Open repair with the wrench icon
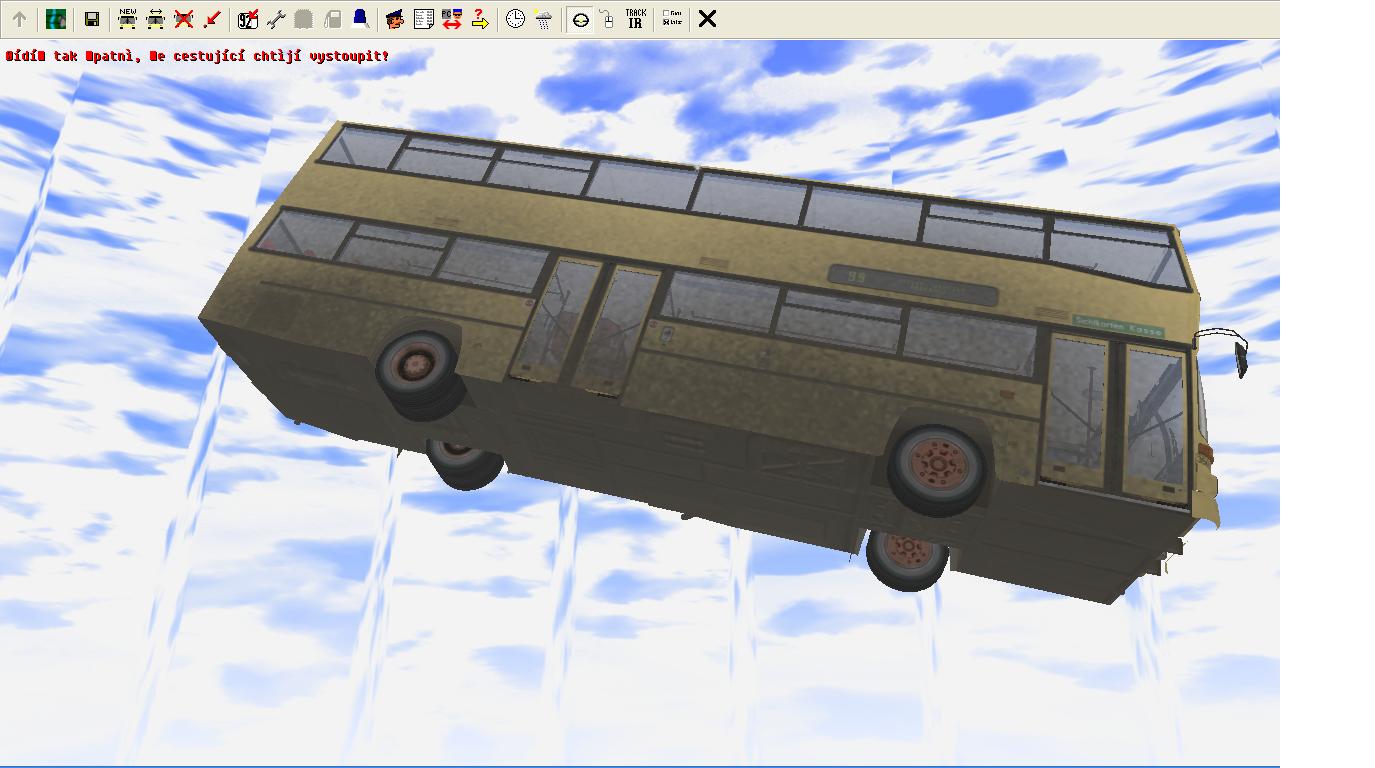Screen dimensions: 1375x768 276,19
